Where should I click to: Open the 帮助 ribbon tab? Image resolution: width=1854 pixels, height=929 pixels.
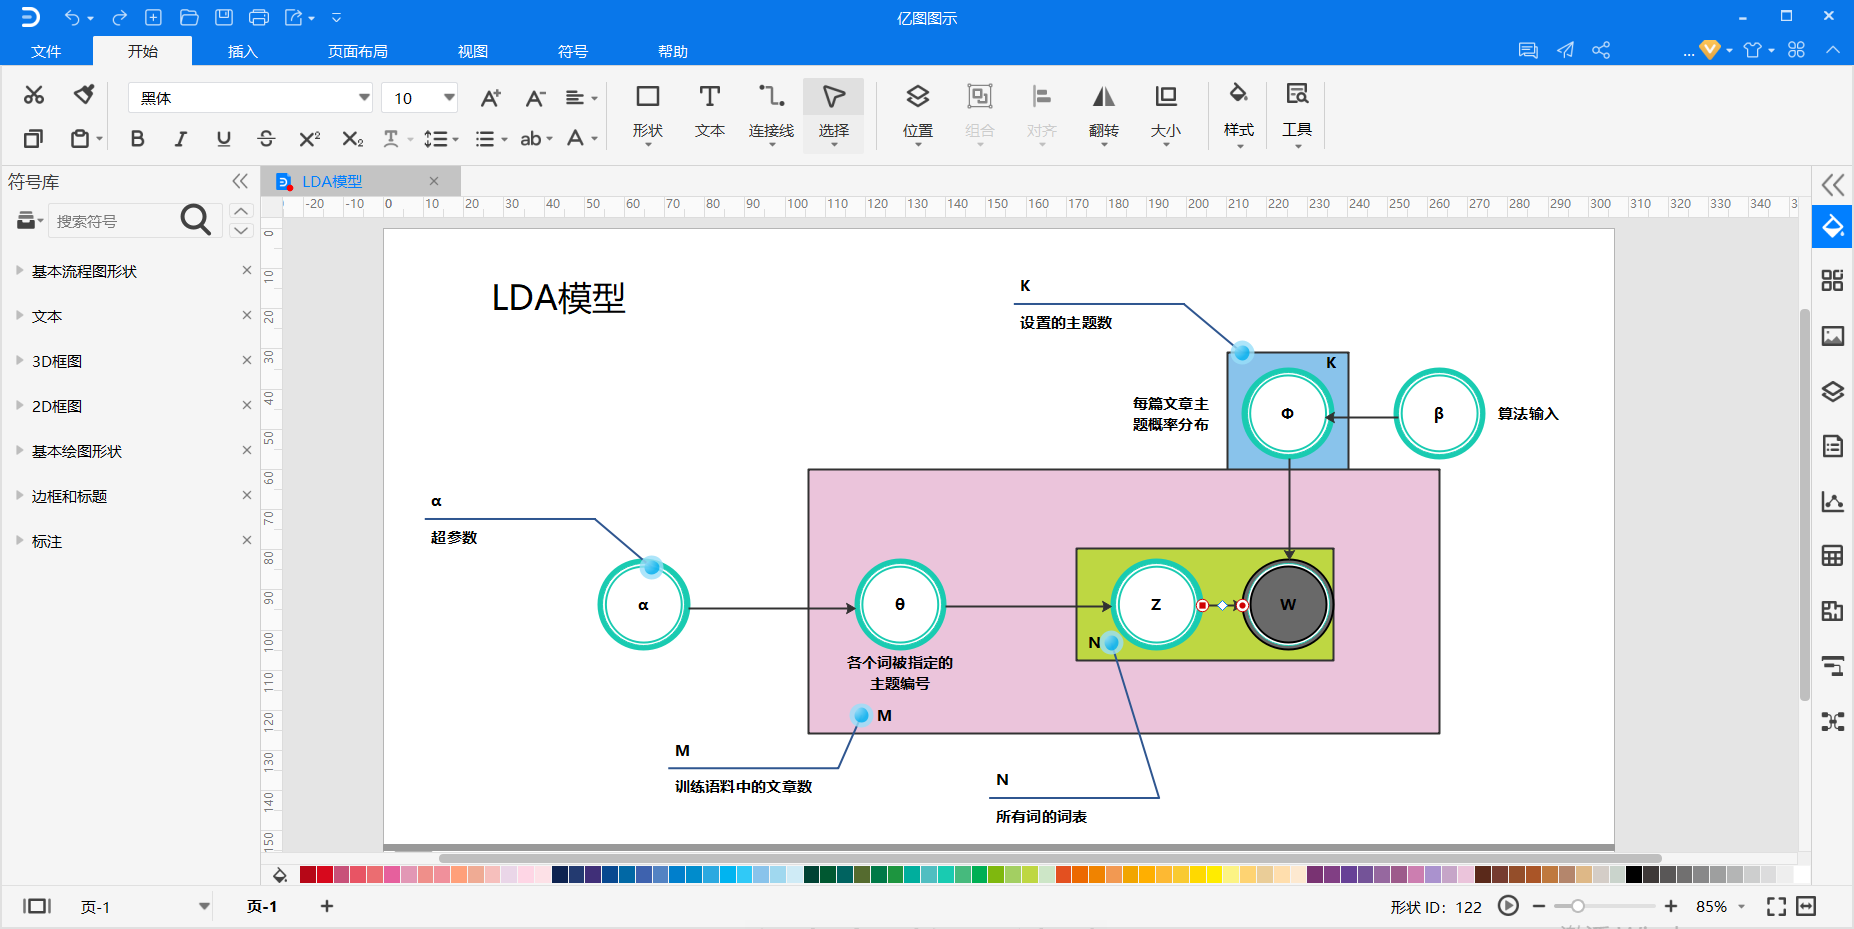pos(673,51)
